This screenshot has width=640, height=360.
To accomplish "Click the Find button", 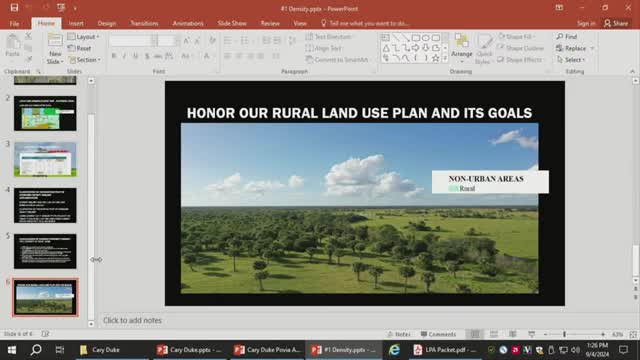I will 567,37.
